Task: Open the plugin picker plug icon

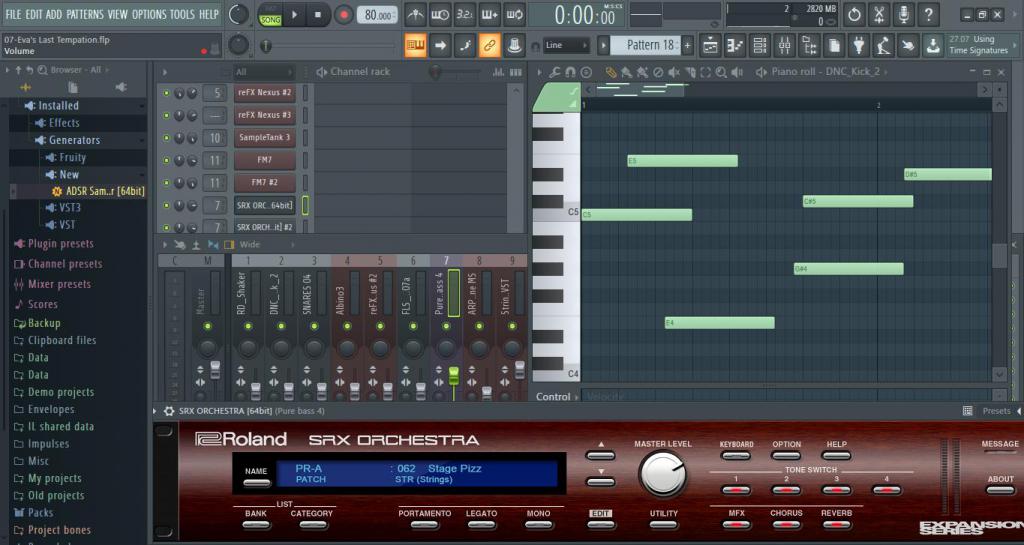Action: [859, 46]
